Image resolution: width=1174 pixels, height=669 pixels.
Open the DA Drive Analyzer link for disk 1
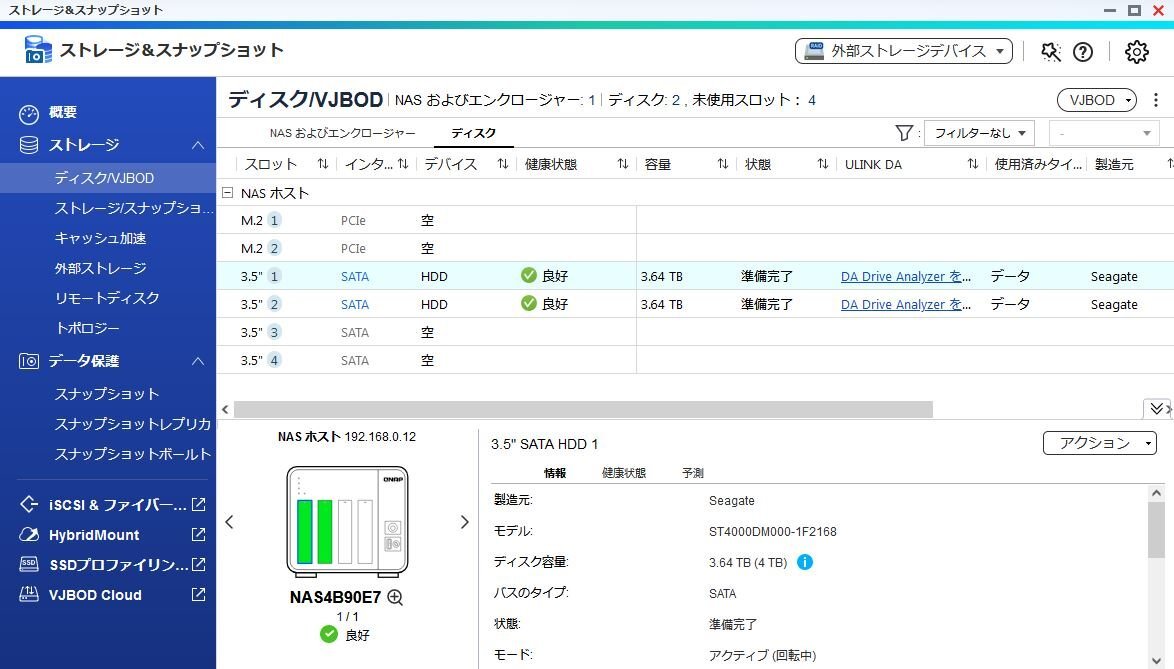click(905, 276)
